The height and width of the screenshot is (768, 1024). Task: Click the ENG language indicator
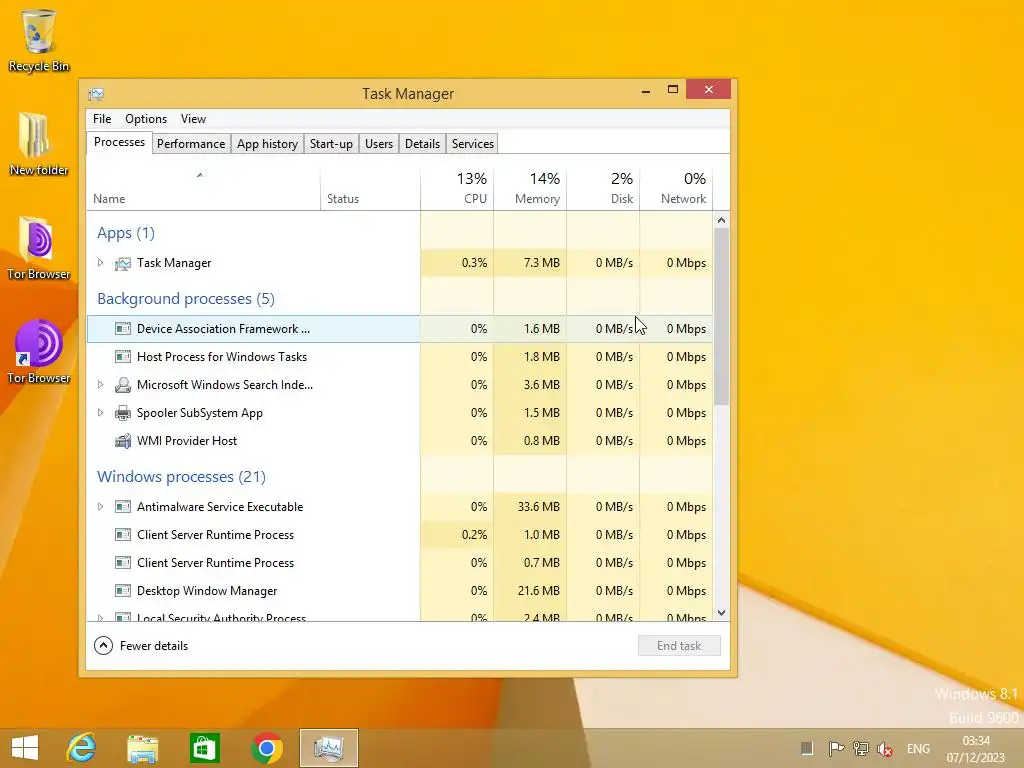coord(918,749)
